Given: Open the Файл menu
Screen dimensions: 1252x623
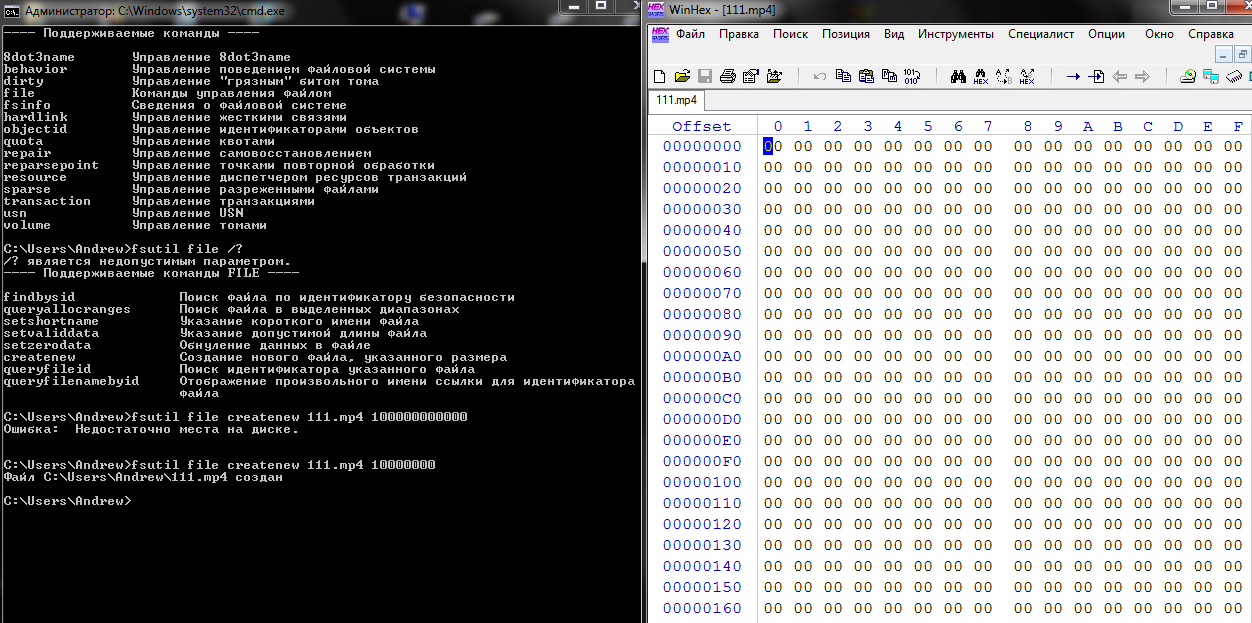Looking at the screenshot, I should (x=690, y=34).
